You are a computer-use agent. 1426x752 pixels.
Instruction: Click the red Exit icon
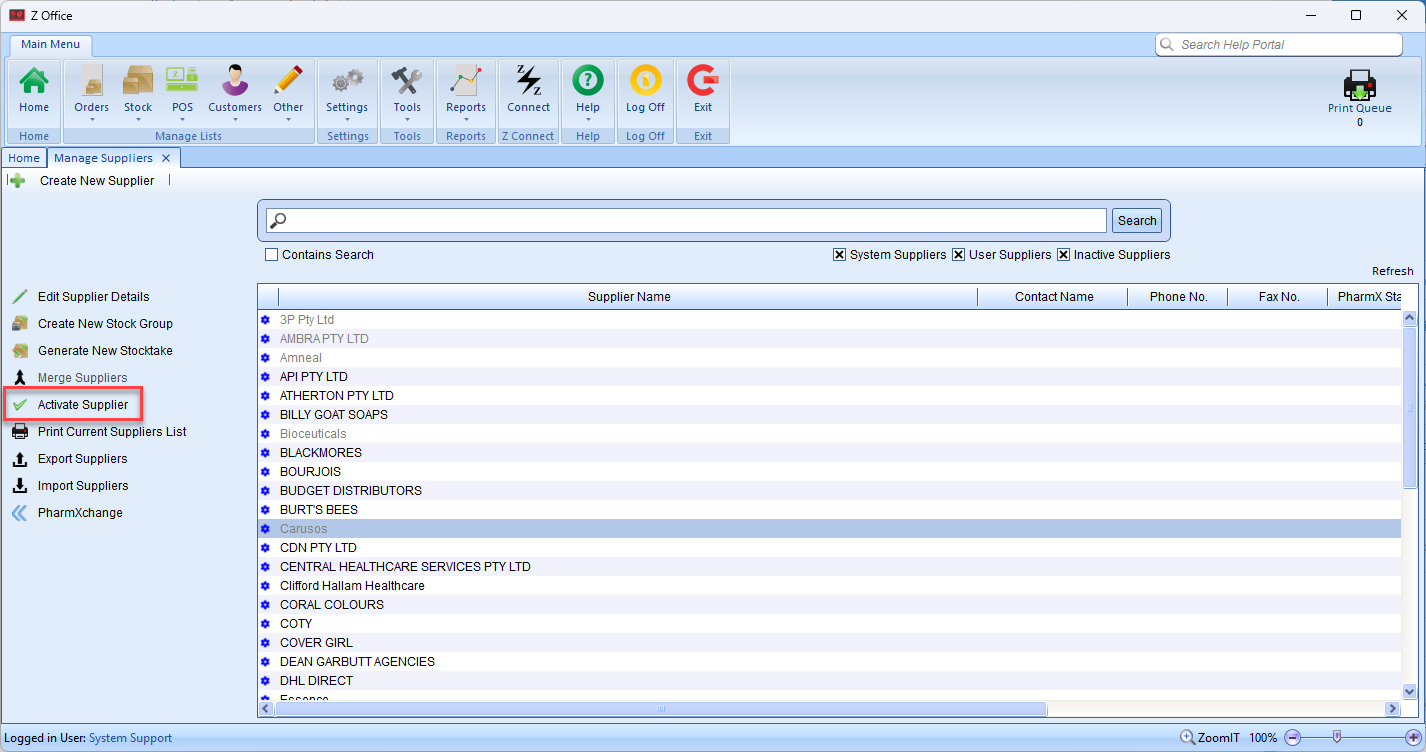703,81
